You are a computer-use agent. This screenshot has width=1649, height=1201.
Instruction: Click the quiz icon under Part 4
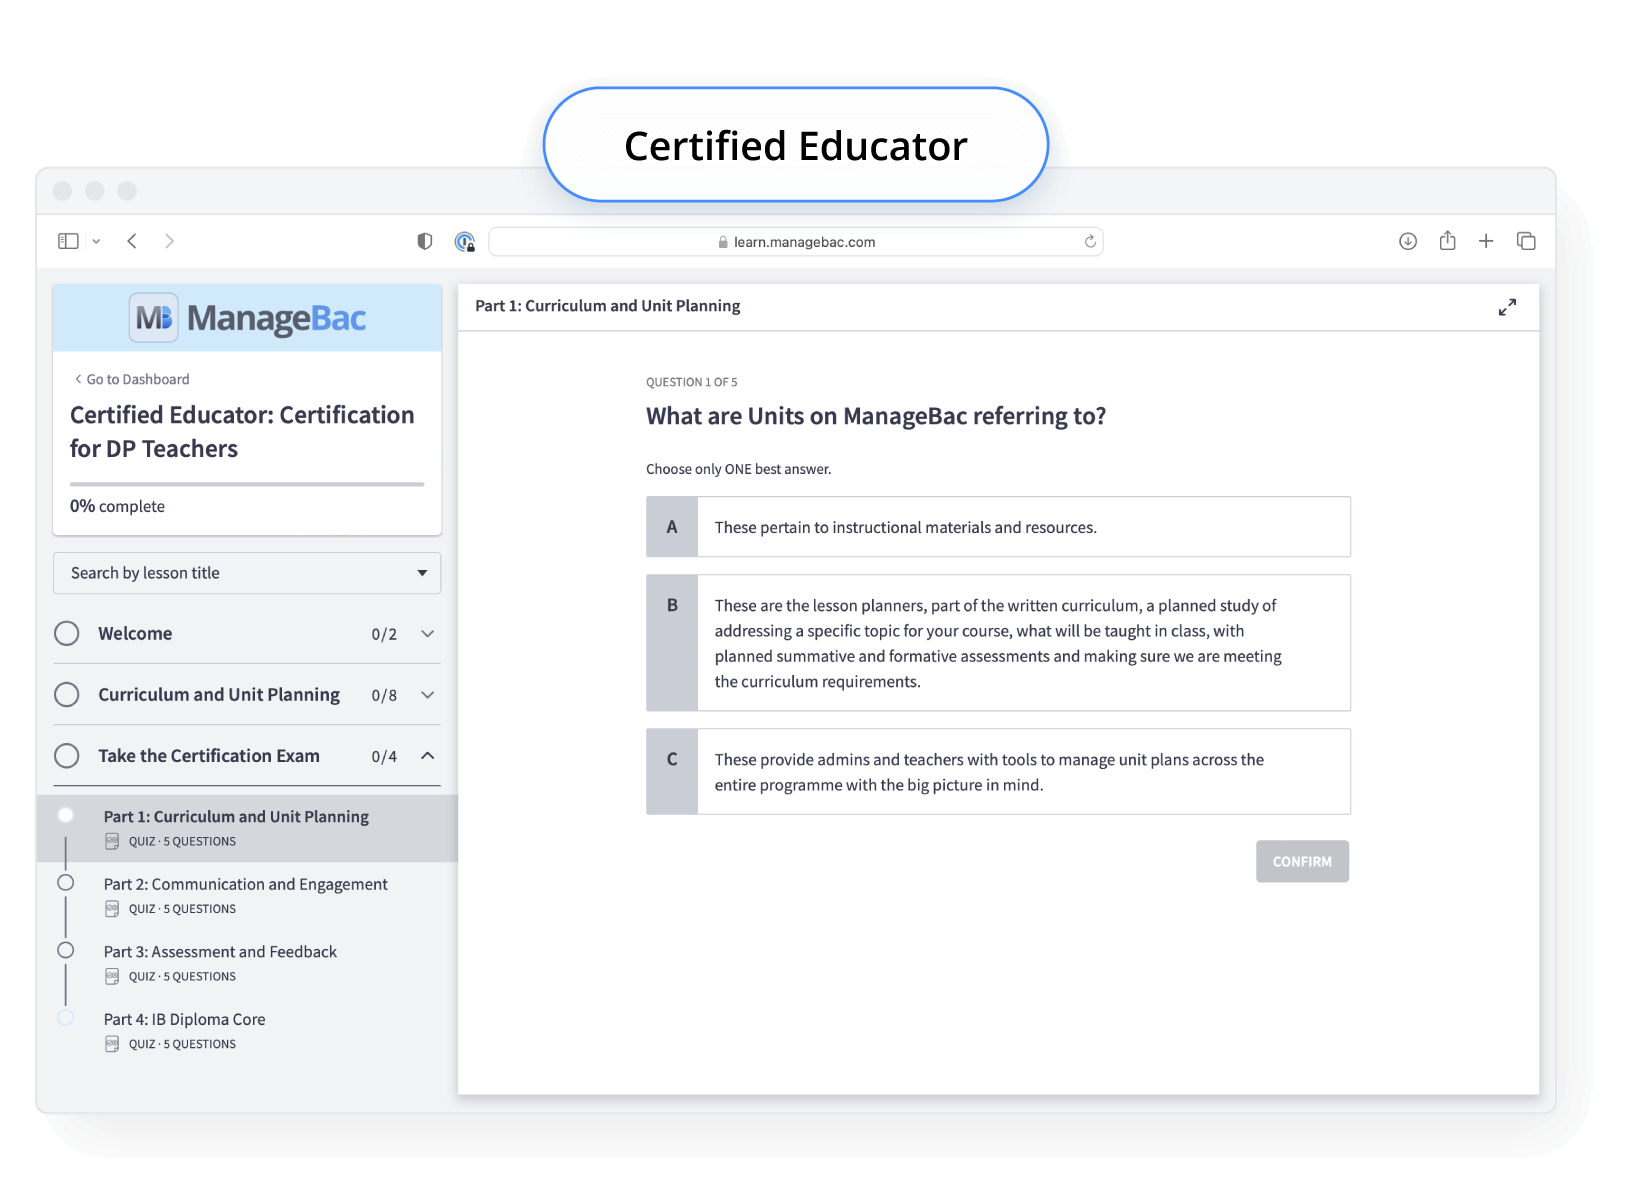[x=112, y=1044]
